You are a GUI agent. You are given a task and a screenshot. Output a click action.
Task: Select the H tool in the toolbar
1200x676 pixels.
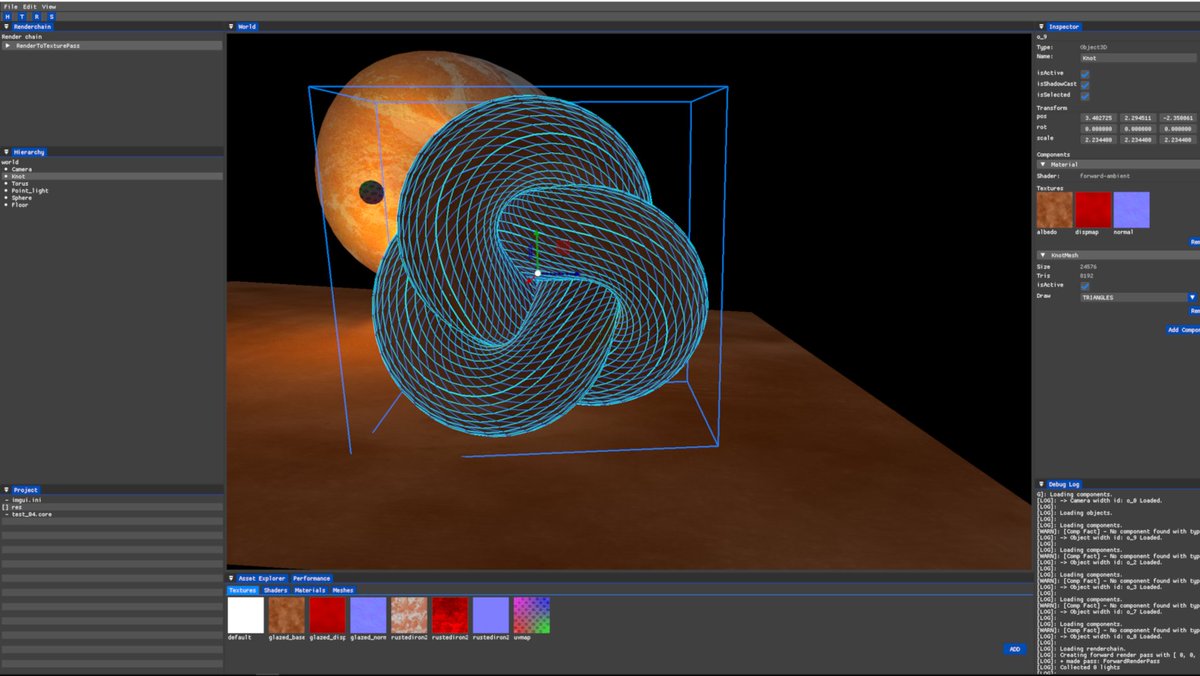[9, 17]
